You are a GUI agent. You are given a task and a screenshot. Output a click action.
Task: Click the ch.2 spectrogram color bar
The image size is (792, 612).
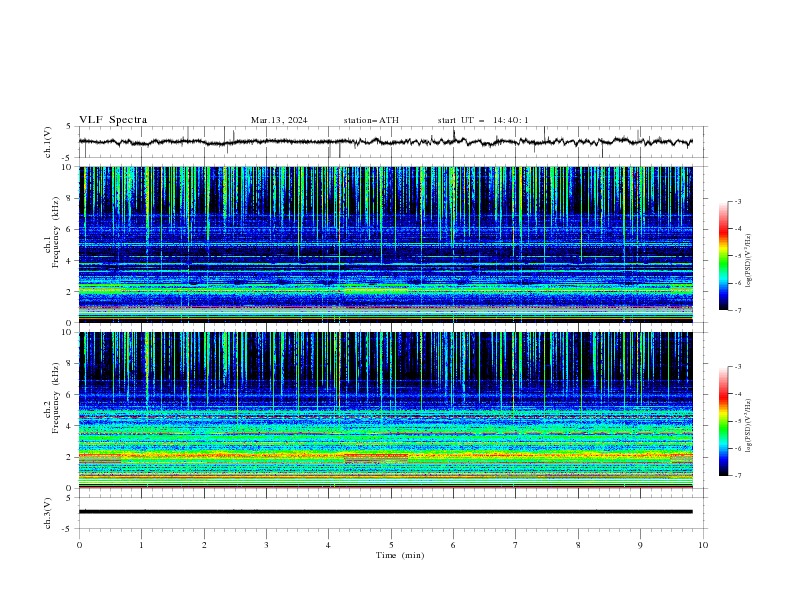(724, 421)
